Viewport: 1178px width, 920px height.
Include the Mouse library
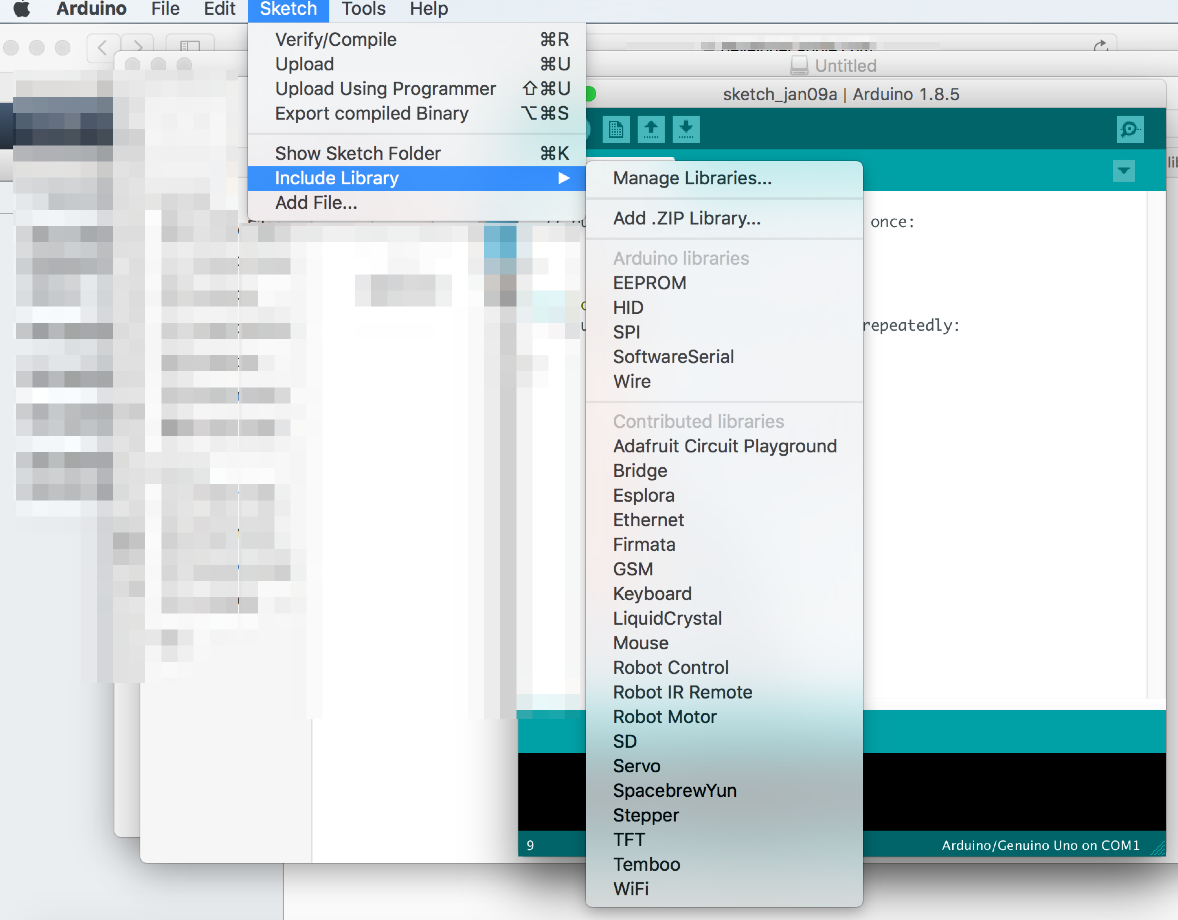click(724, 643)
